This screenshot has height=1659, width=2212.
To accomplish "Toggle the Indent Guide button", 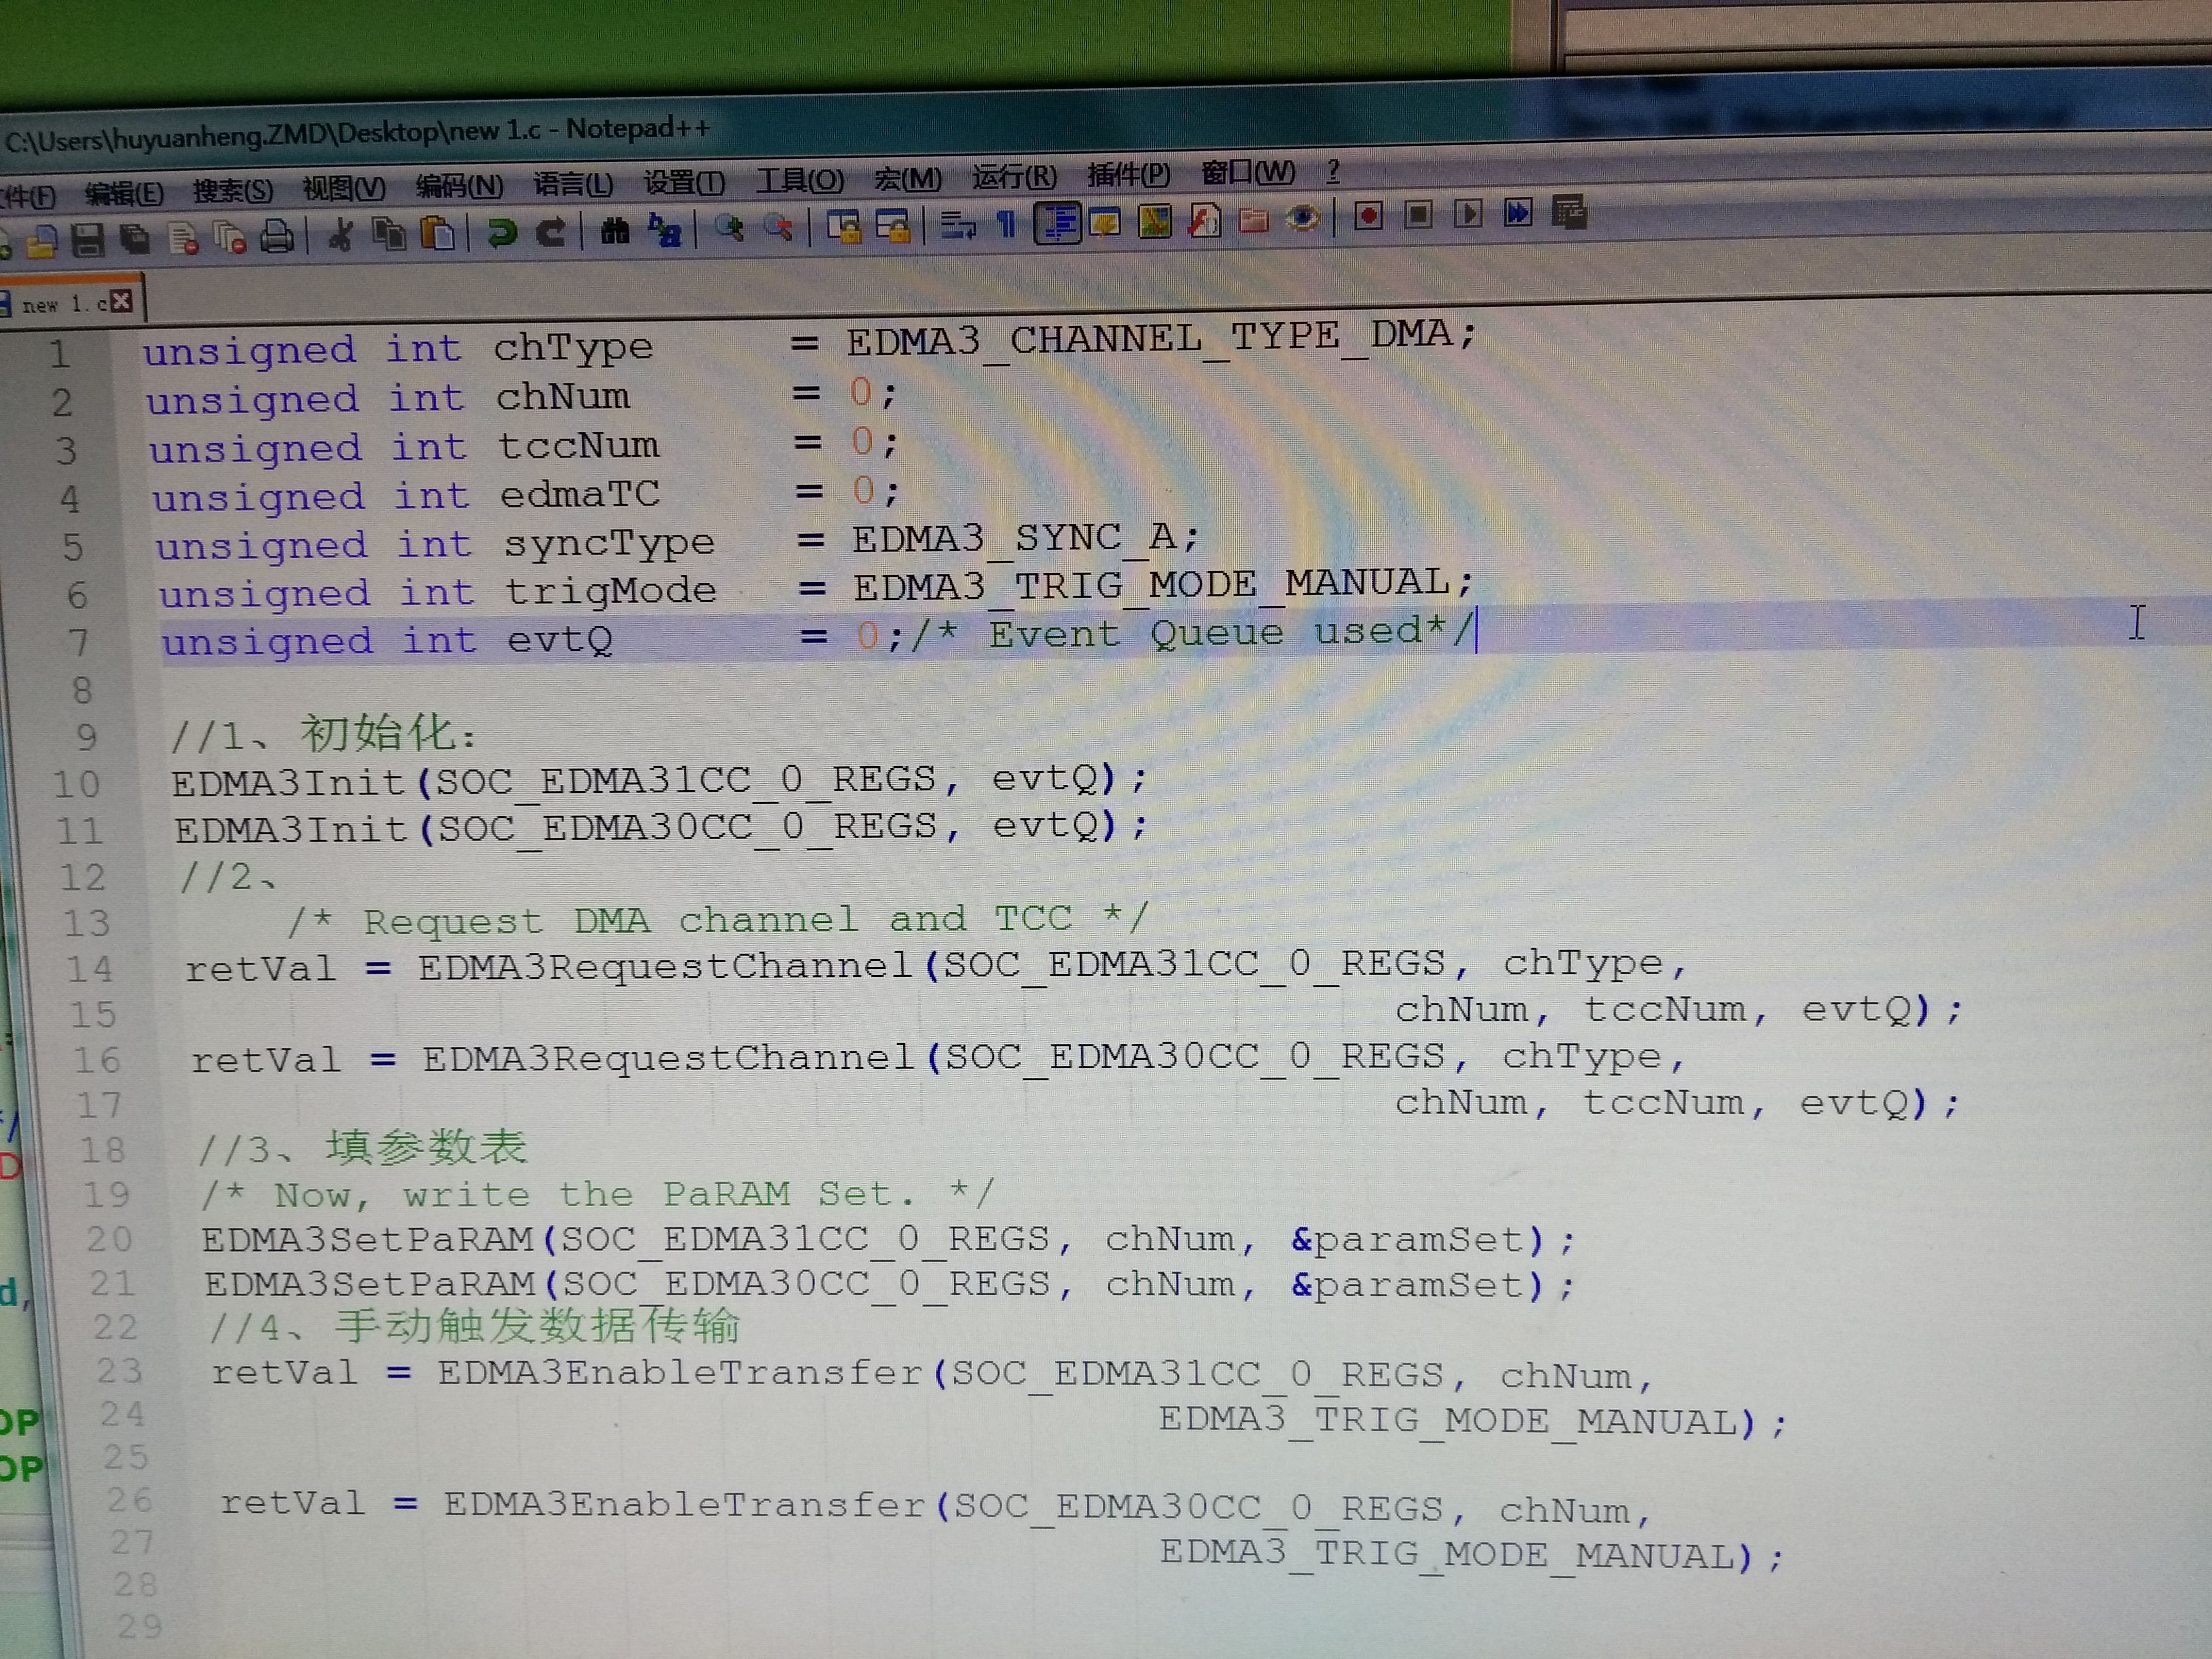I will (1057, 222).
